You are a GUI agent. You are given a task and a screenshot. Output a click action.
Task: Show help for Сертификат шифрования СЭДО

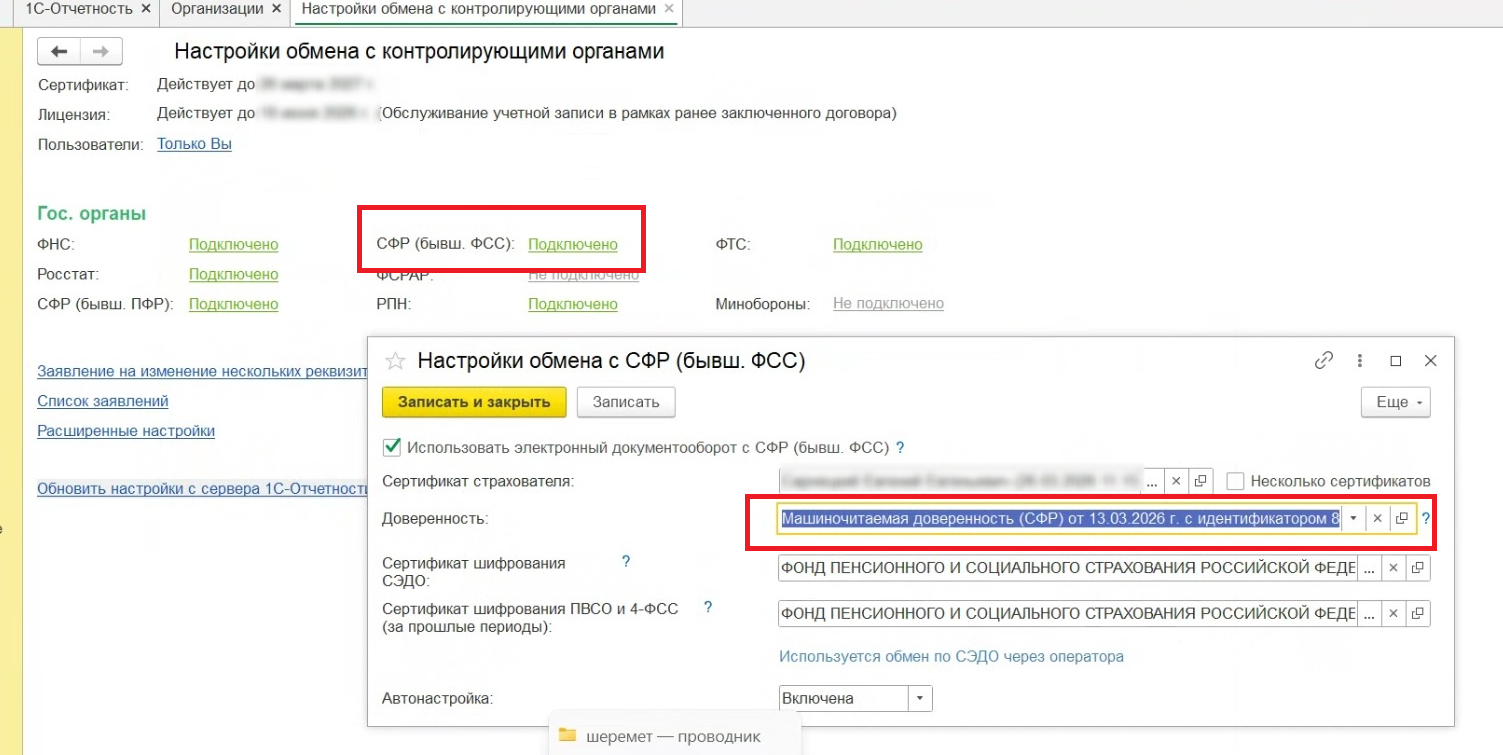point(626,562)
